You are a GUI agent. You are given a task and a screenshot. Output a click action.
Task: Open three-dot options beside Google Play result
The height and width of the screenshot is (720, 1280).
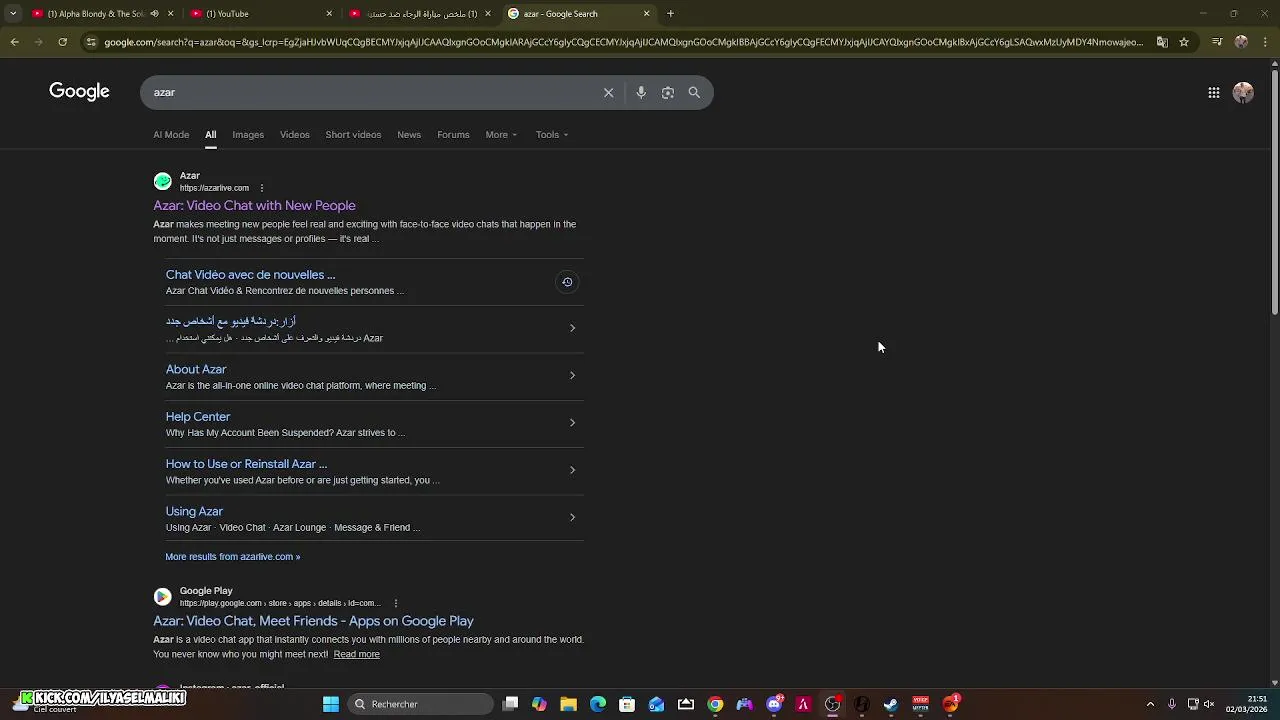[x=396, y=603]
